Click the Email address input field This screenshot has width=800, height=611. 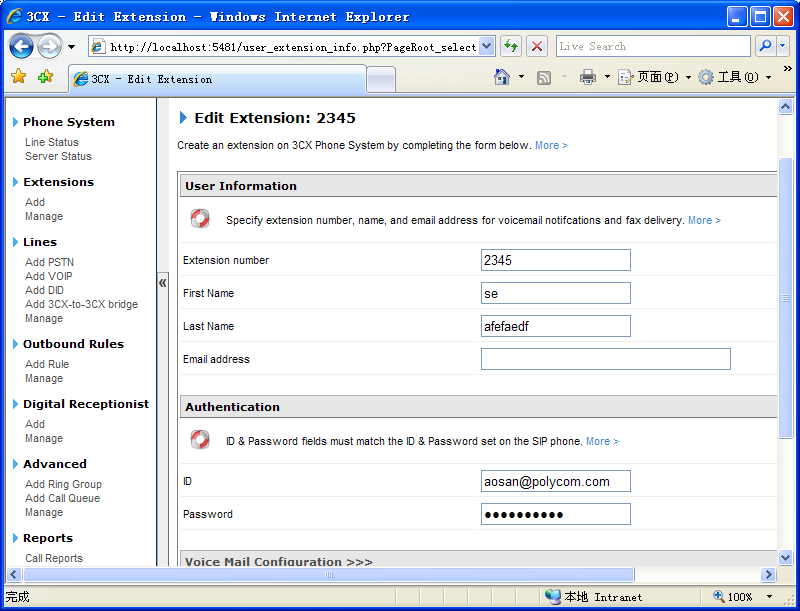tap(605, 359)
